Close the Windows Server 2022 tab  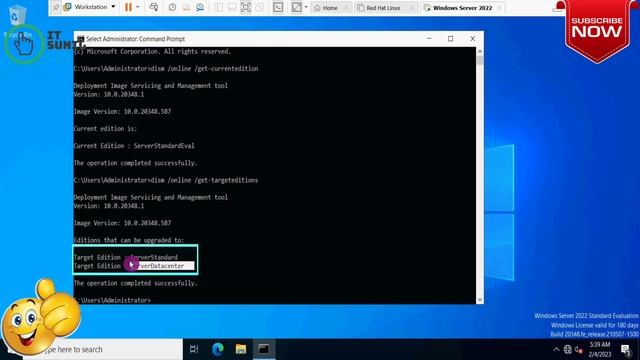[x=499, y=8]
